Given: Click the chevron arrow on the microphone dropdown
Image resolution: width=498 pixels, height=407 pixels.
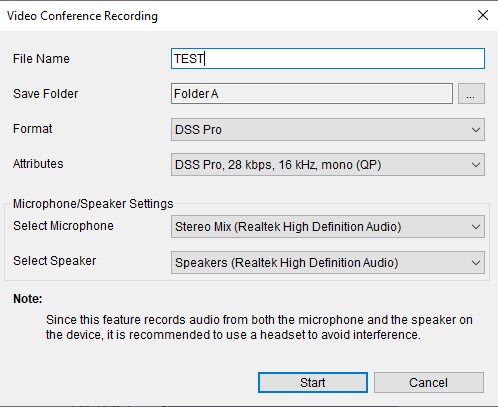Looking at the screenshot, I should (x=476, y=227).
